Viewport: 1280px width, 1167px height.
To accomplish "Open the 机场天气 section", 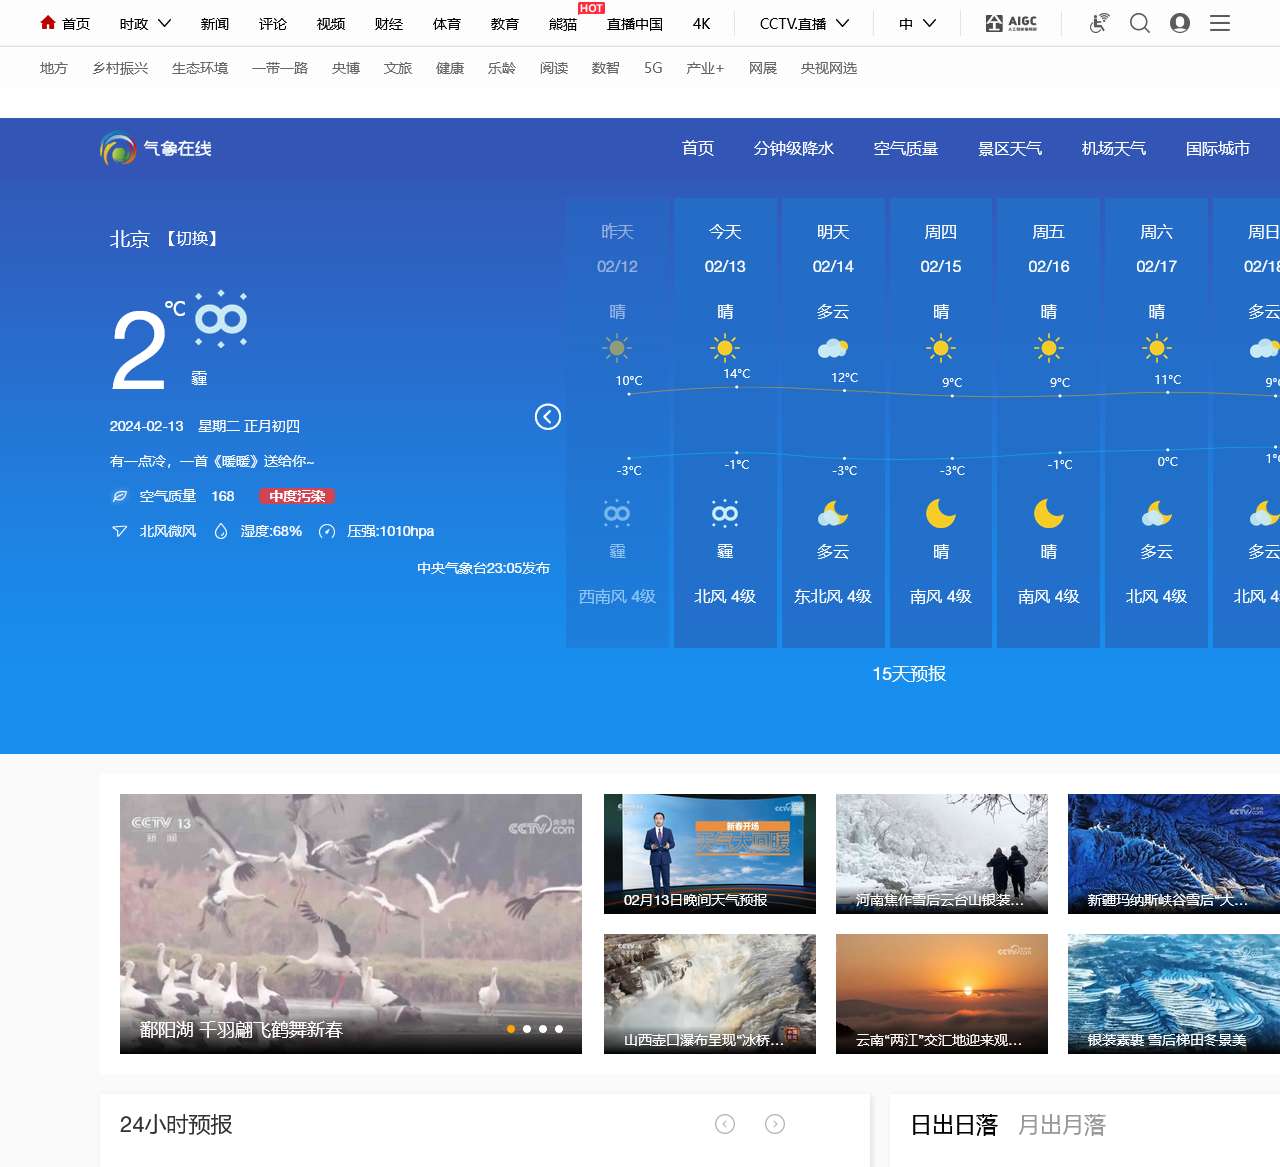I will pyautogui.click(x=1113, y=149).
